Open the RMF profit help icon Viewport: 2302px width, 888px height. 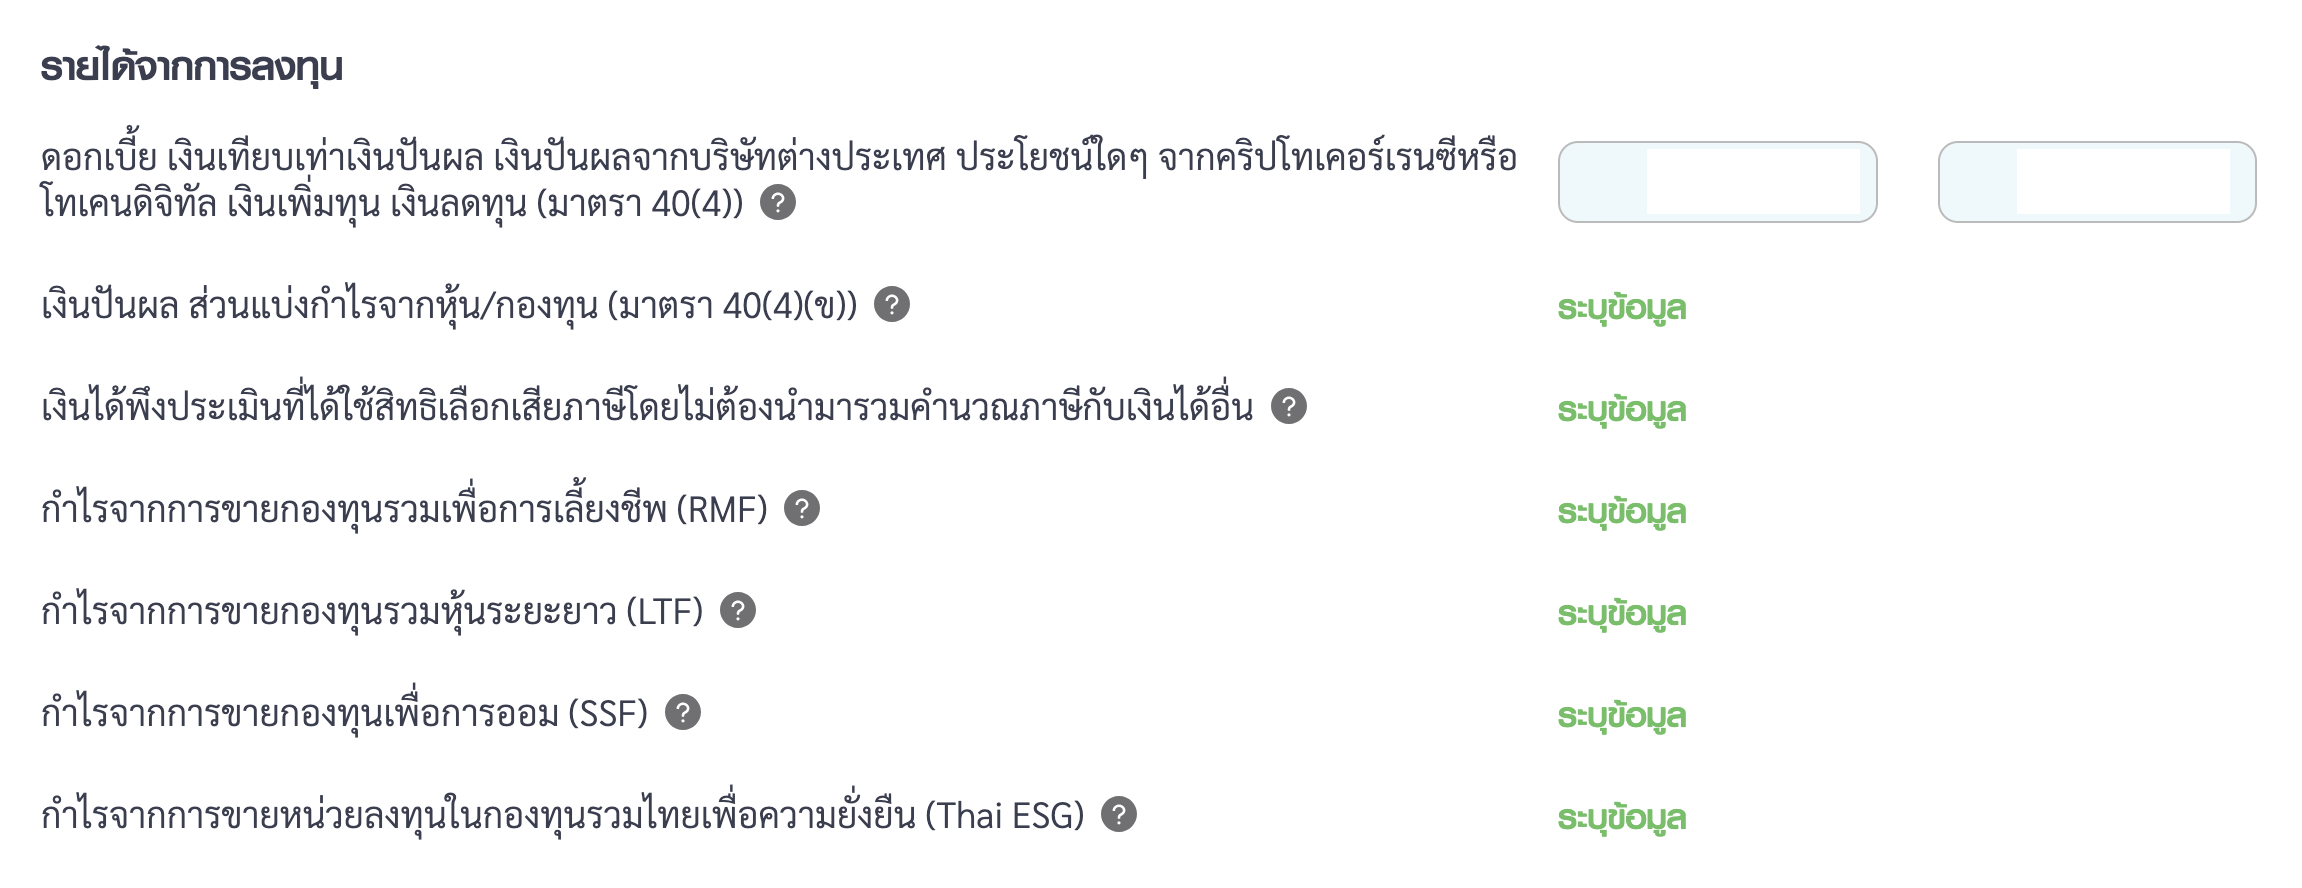coord(802,508)
